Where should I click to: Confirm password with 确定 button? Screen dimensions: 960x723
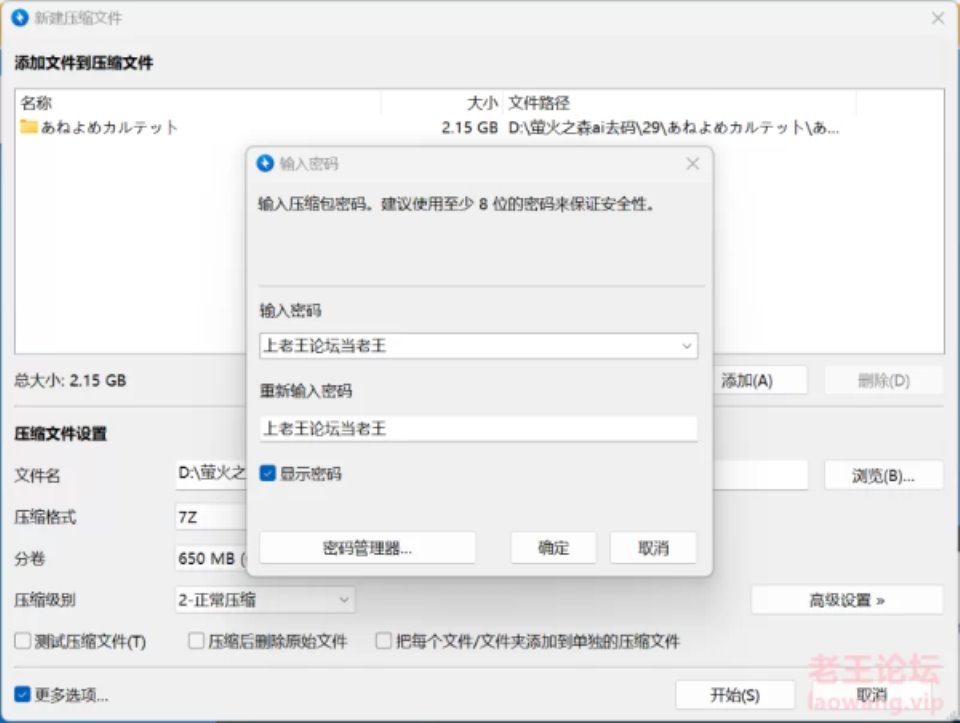553,548
